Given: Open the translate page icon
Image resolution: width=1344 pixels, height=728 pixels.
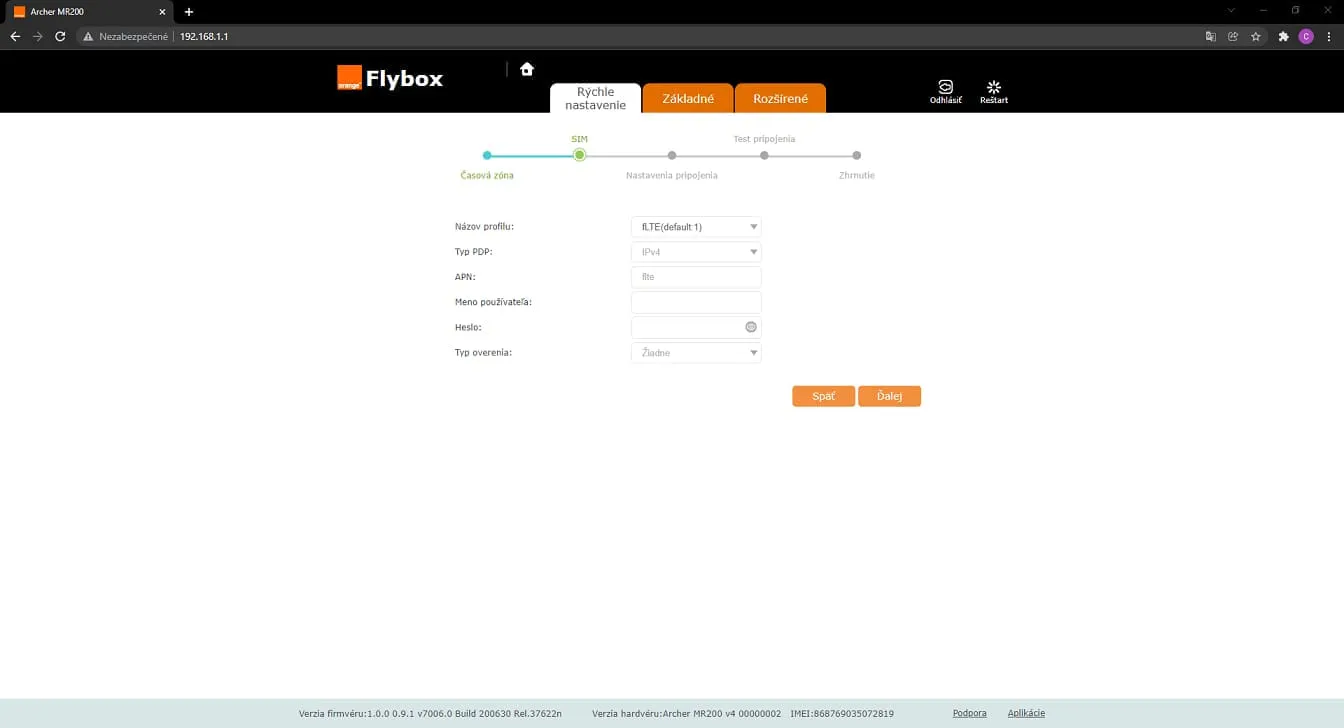Looking at the screenshot, I should [1211, 36].
